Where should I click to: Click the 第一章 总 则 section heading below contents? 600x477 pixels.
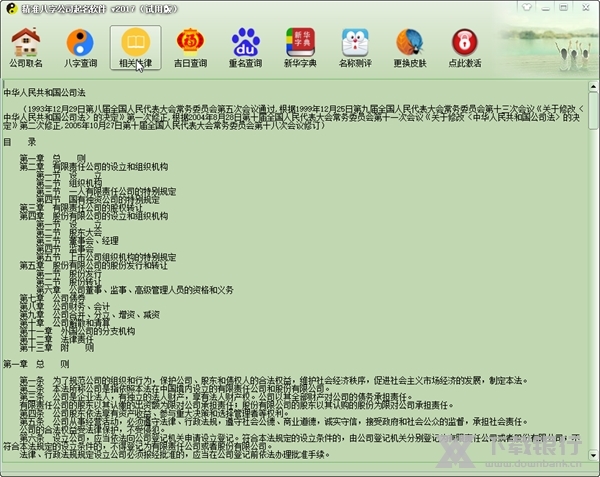(36, 364)
